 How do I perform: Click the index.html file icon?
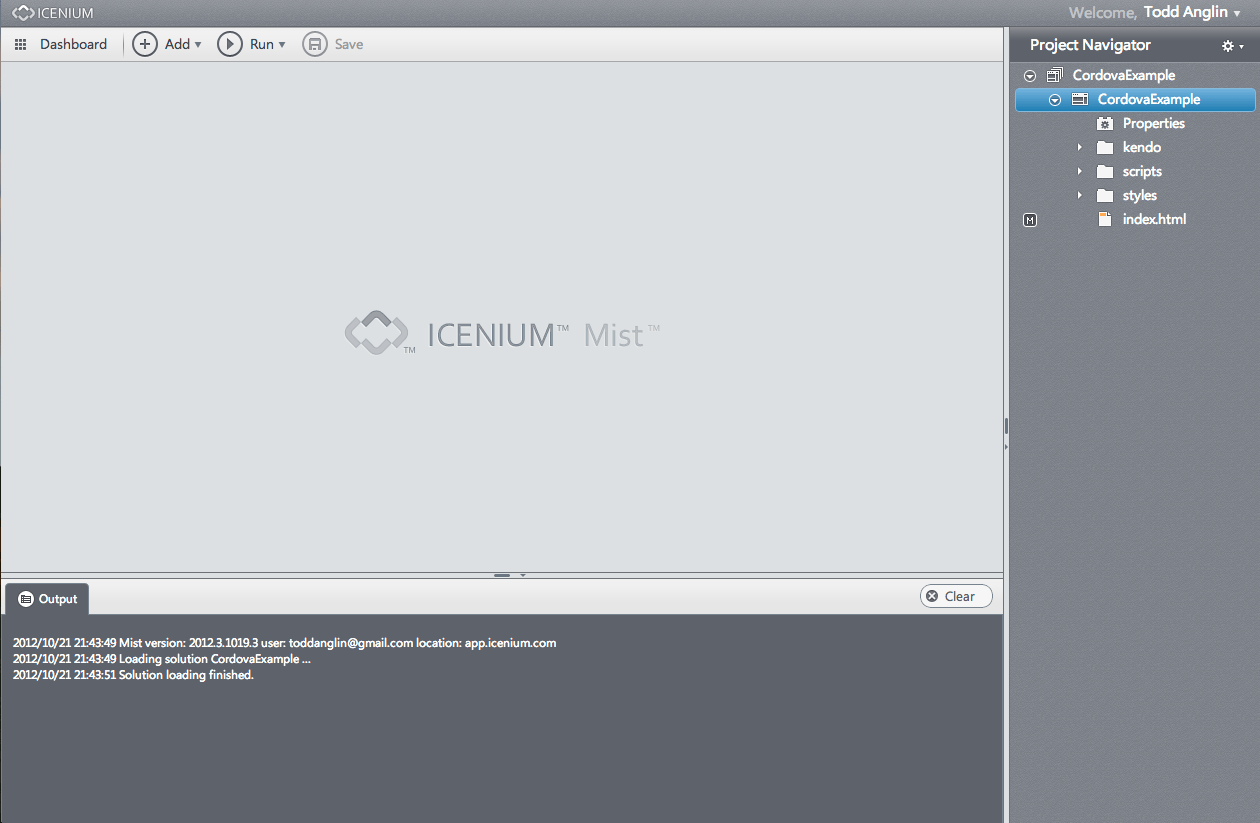tap(1105, 219)
